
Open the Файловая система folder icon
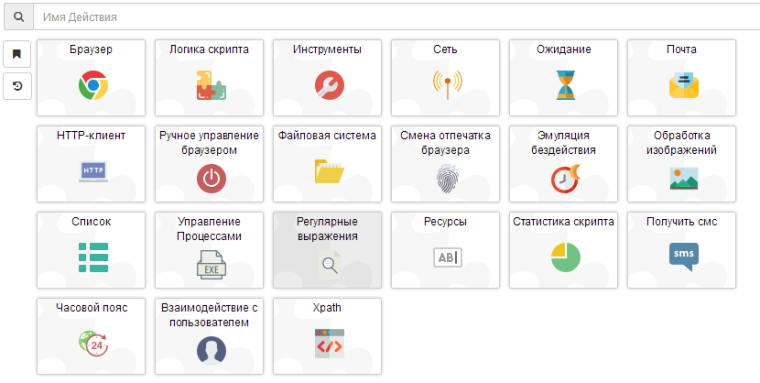(330, 172)
